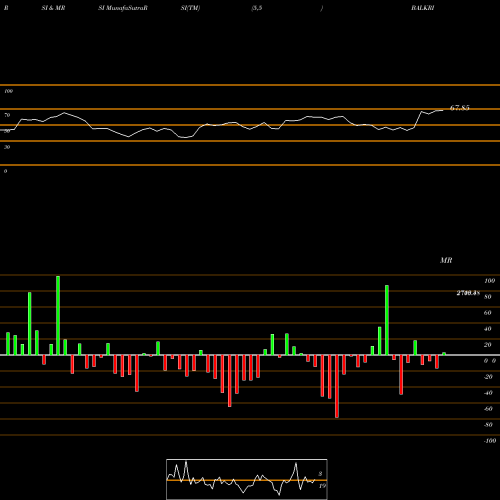Click the "SI MunafaSutraR" header label
This screenshot has height=500, width=500.
pos(123,8)
